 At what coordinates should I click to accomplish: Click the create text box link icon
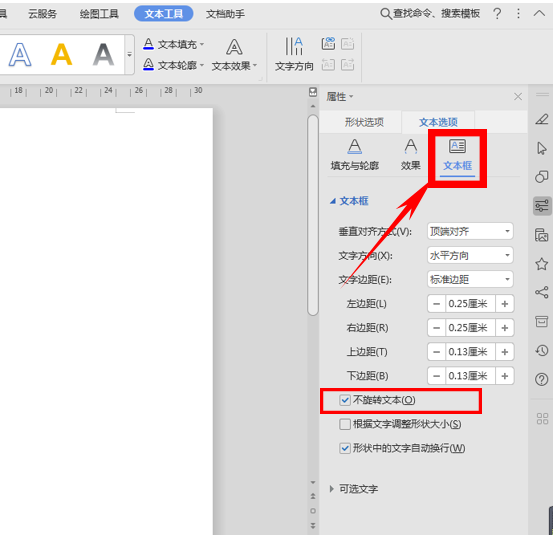[328, 44]
